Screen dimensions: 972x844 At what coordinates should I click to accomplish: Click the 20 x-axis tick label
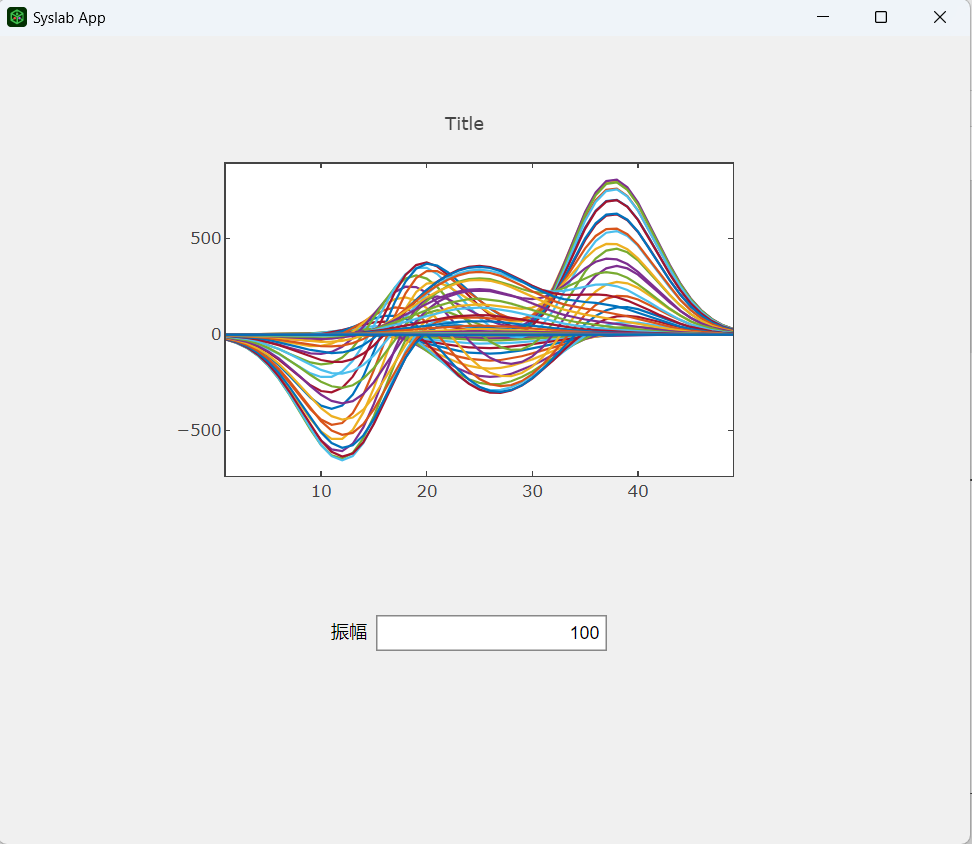tap(426, 491)
